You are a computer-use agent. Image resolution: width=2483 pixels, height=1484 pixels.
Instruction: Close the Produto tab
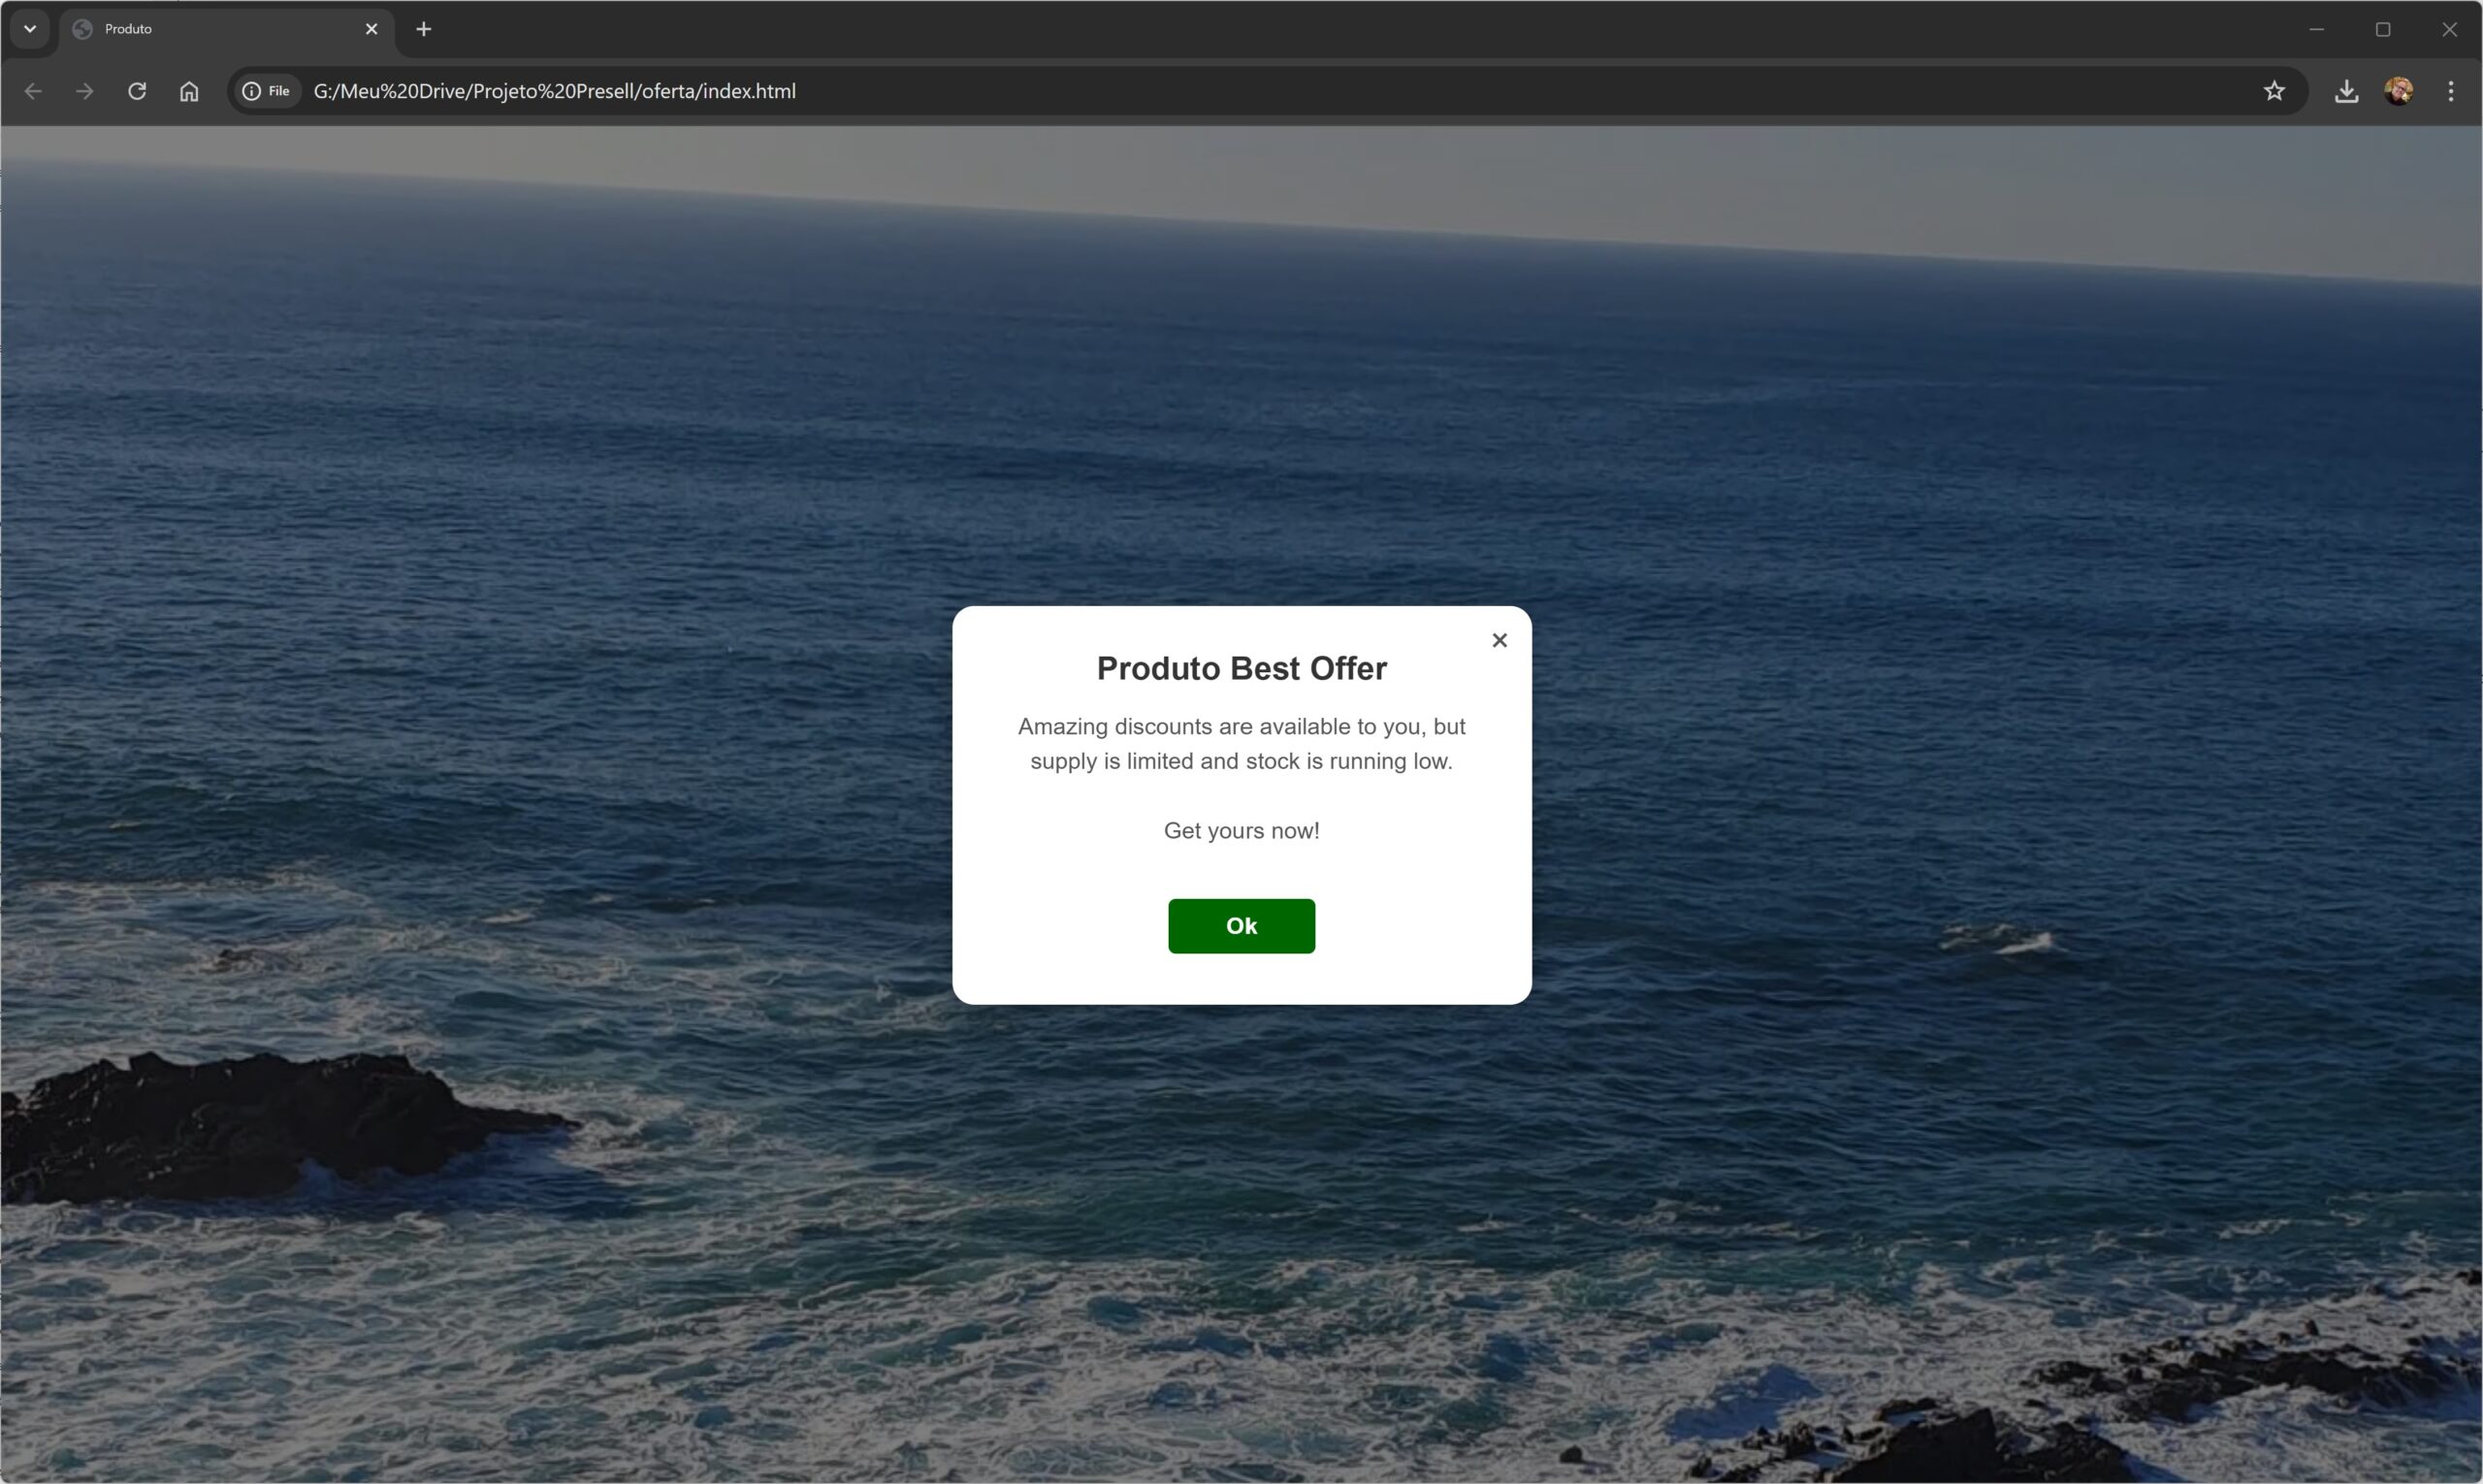click(x=372, y=29)
